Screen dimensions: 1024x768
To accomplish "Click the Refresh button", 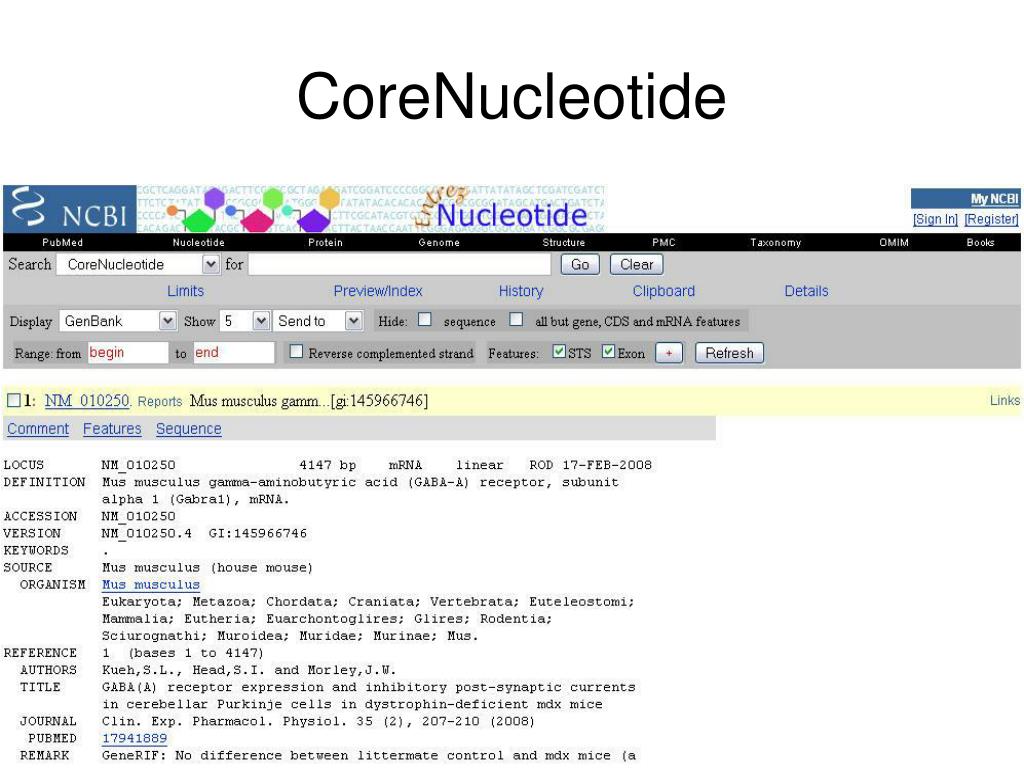I will 729,353.
